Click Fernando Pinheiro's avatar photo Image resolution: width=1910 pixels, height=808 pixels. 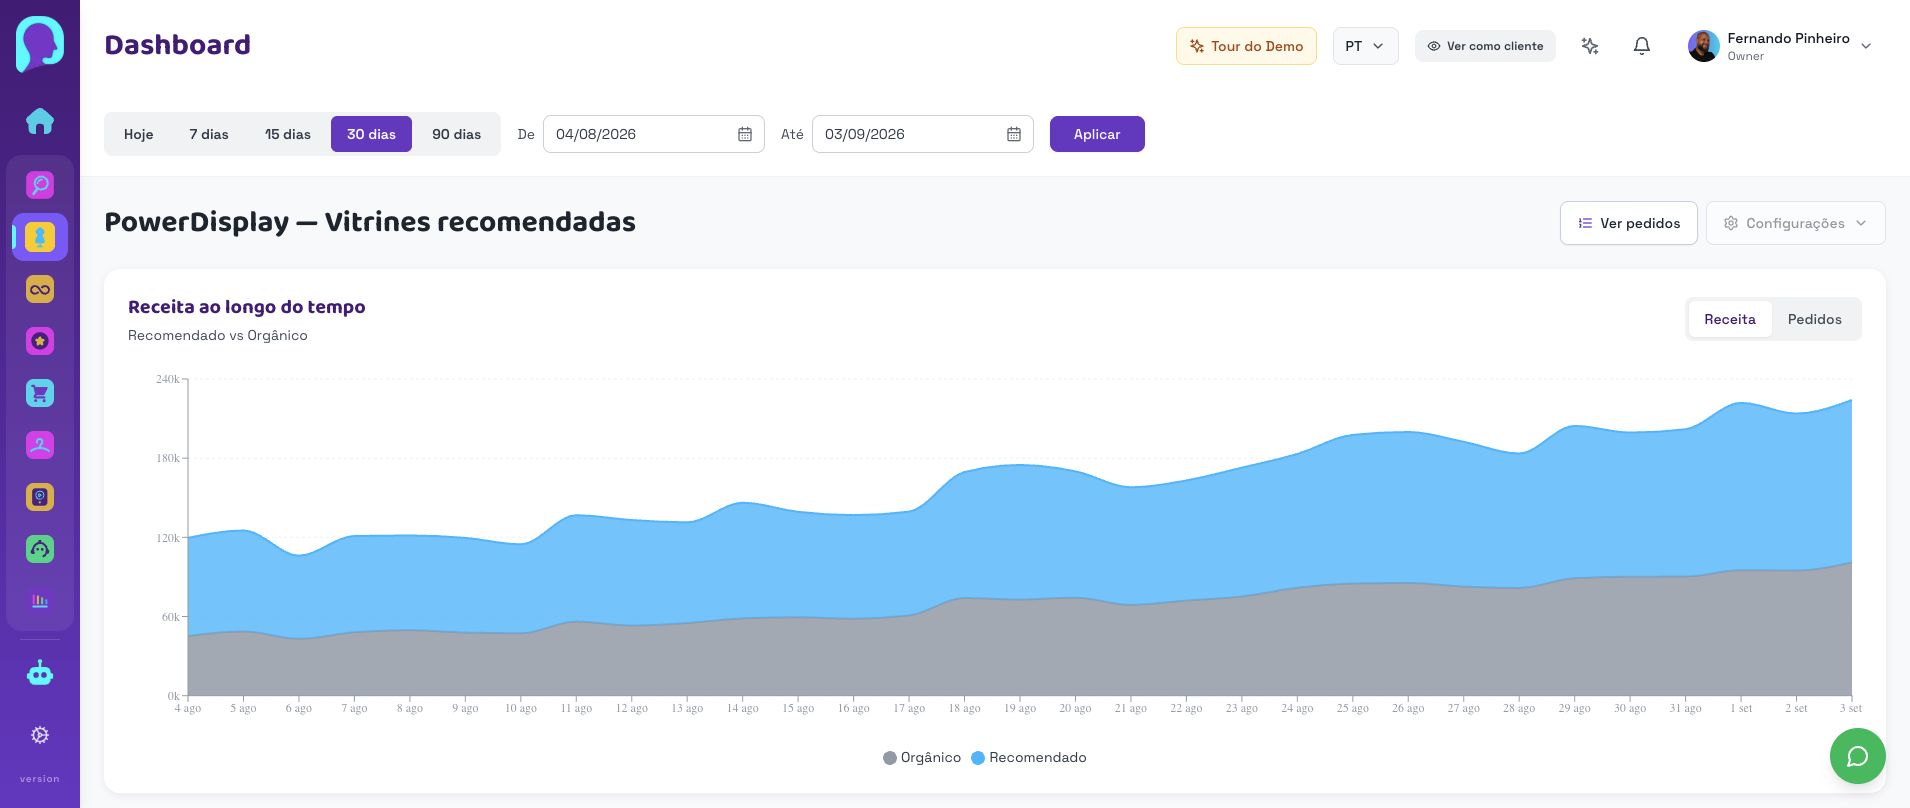(x=1704, y=46)
